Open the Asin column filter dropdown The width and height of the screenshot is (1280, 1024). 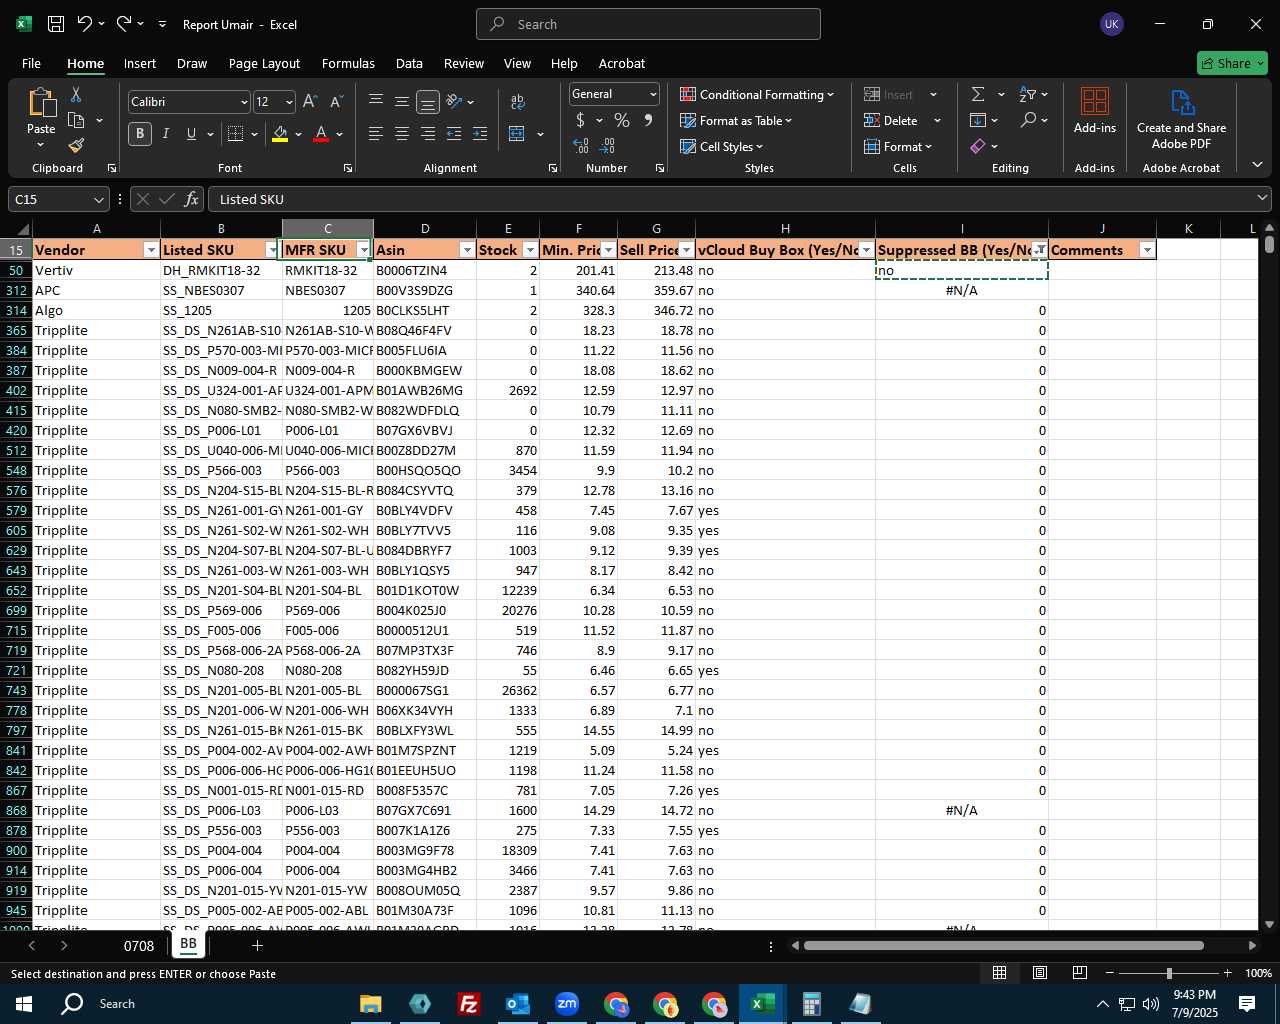[467, 250]
